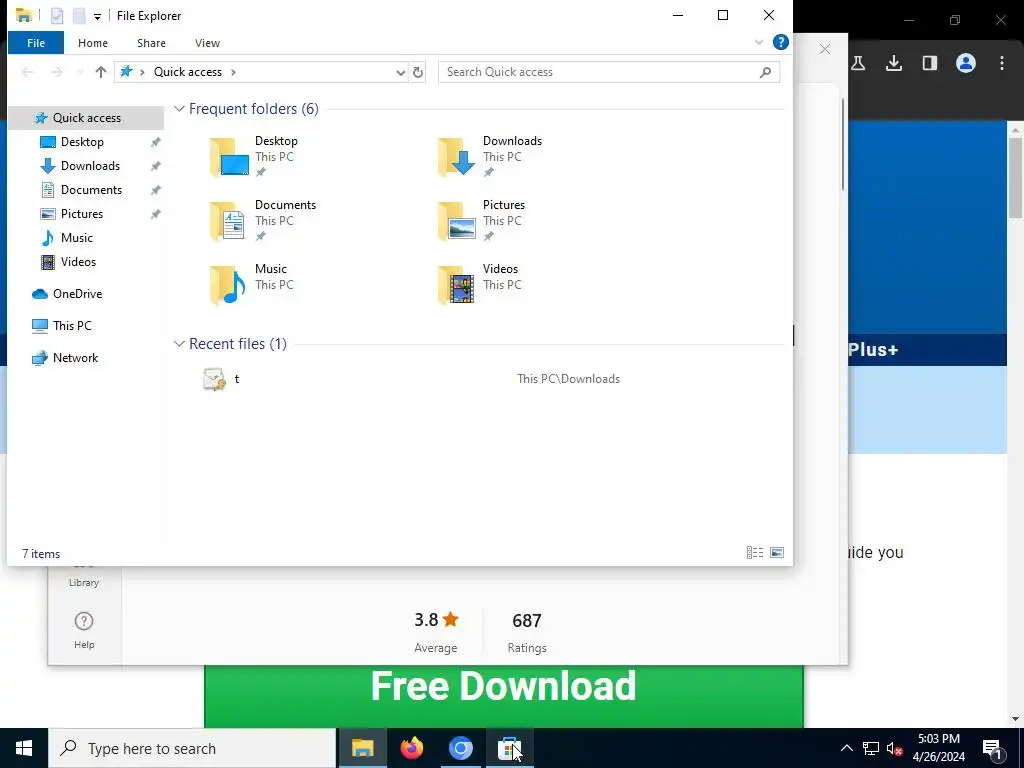Open recent locations dropdown arrow
The image size is (1024, 768).
point(80,72)
